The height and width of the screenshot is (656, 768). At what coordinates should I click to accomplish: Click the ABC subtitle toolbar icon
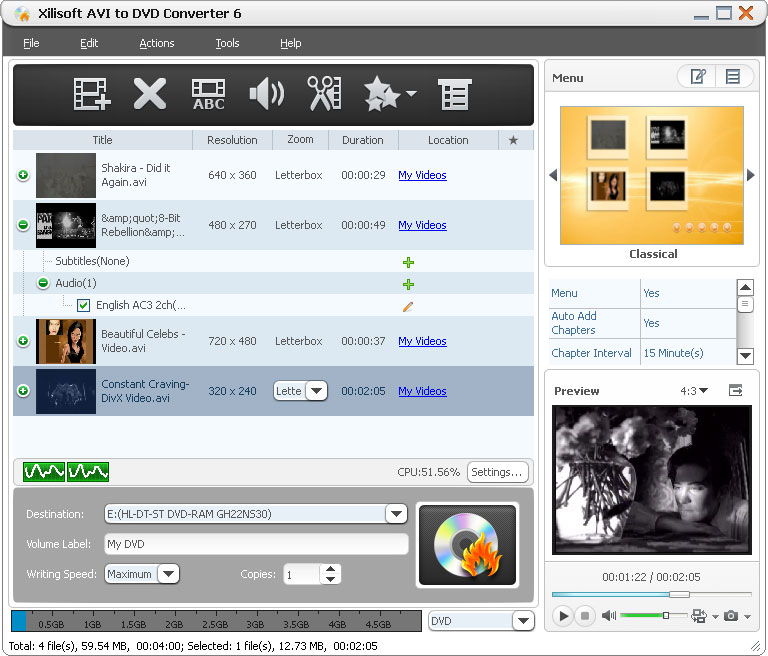tap(209, 94)
